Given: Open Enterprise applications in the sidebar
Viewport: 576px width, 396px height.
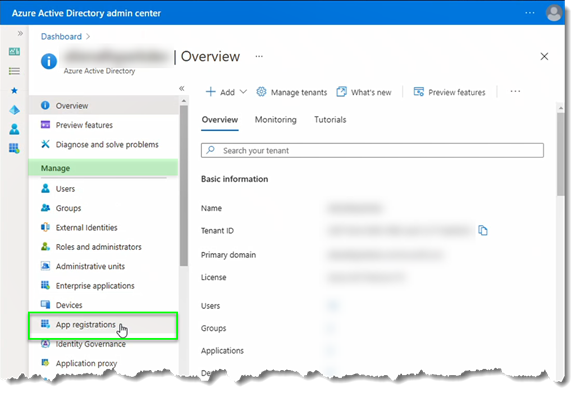Looking at the screenshot, I should 103,285.
